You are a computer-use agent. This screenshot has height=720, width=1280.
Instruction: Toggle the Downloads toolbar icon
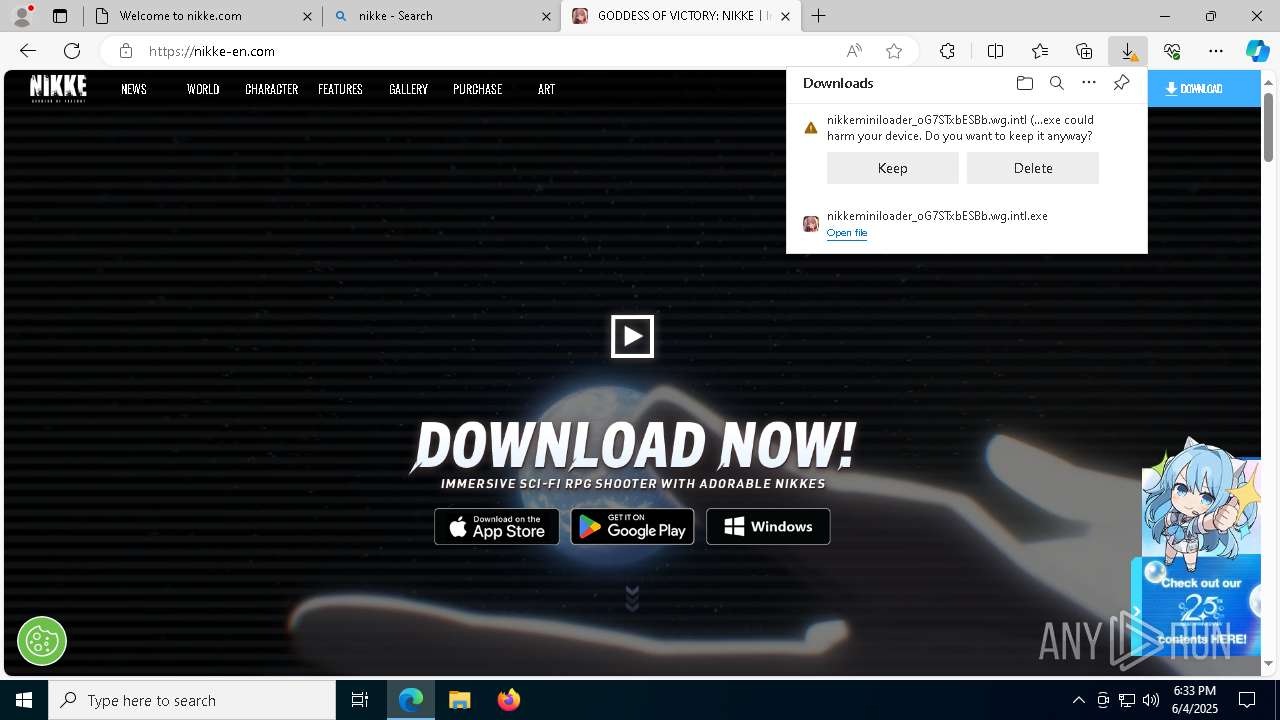[1128, 51]
